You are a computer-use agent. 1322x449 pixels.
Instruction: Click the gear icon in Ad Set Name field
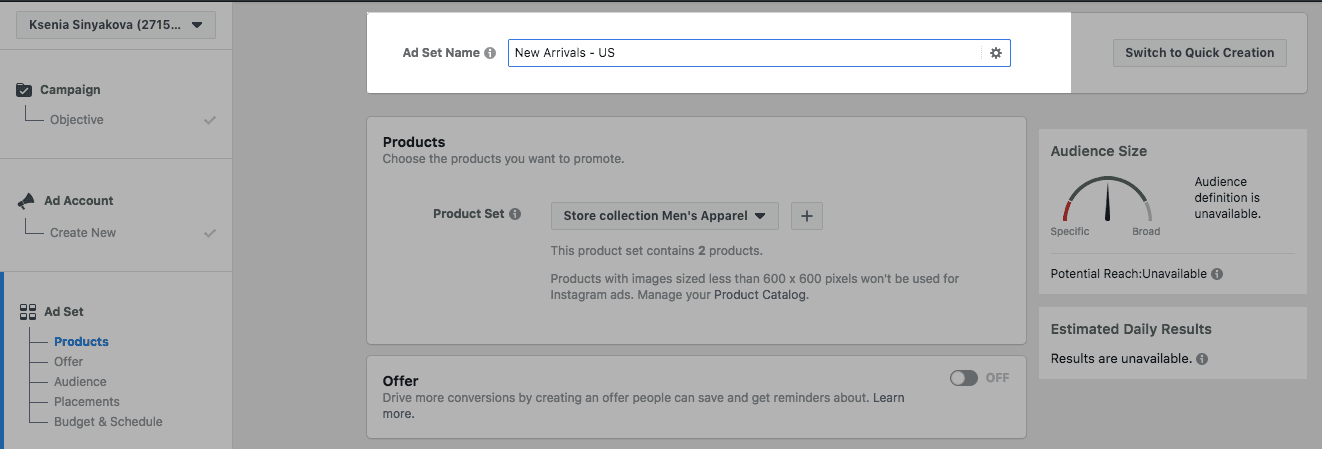[x=995, y=53]
